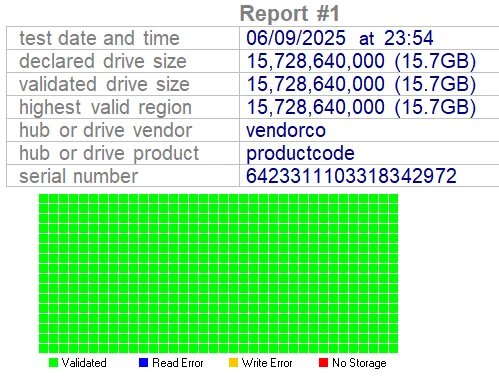The width and height of the screenshot is (499, 379).
Task: Click the product value 'productcode'
Action: 300,154
